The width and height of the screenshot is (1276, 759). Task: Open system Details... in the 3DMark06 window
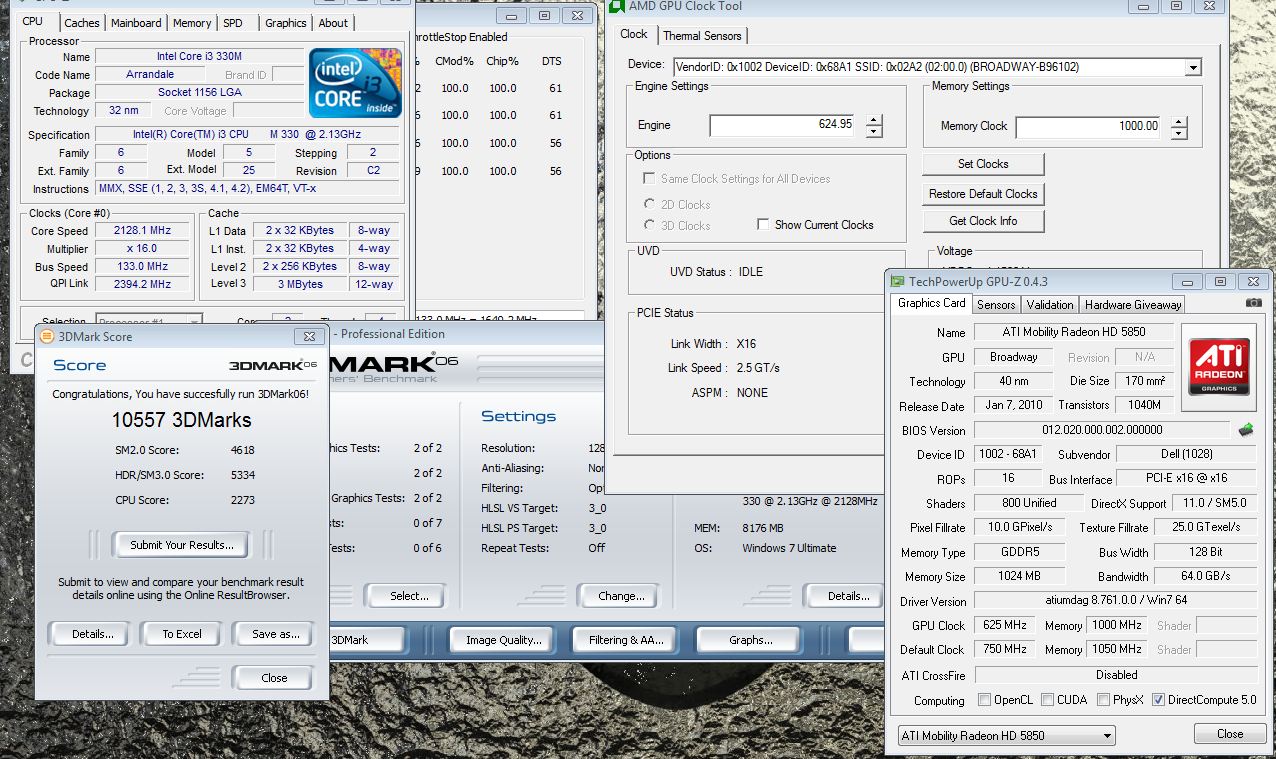point(848,596)
